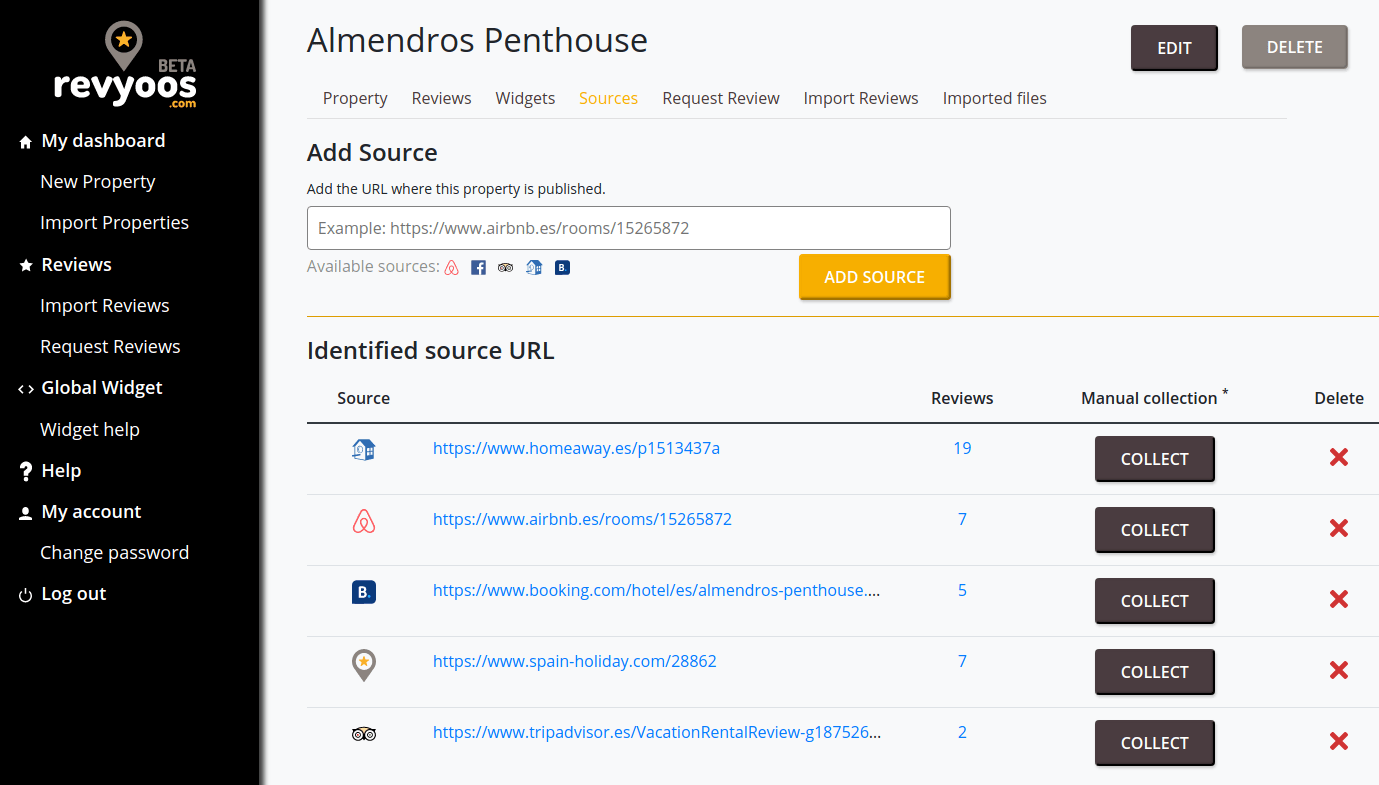Go to My dashboard in sidebar
The height and width of the screenshot is (785, 1379).
[103, 141]
